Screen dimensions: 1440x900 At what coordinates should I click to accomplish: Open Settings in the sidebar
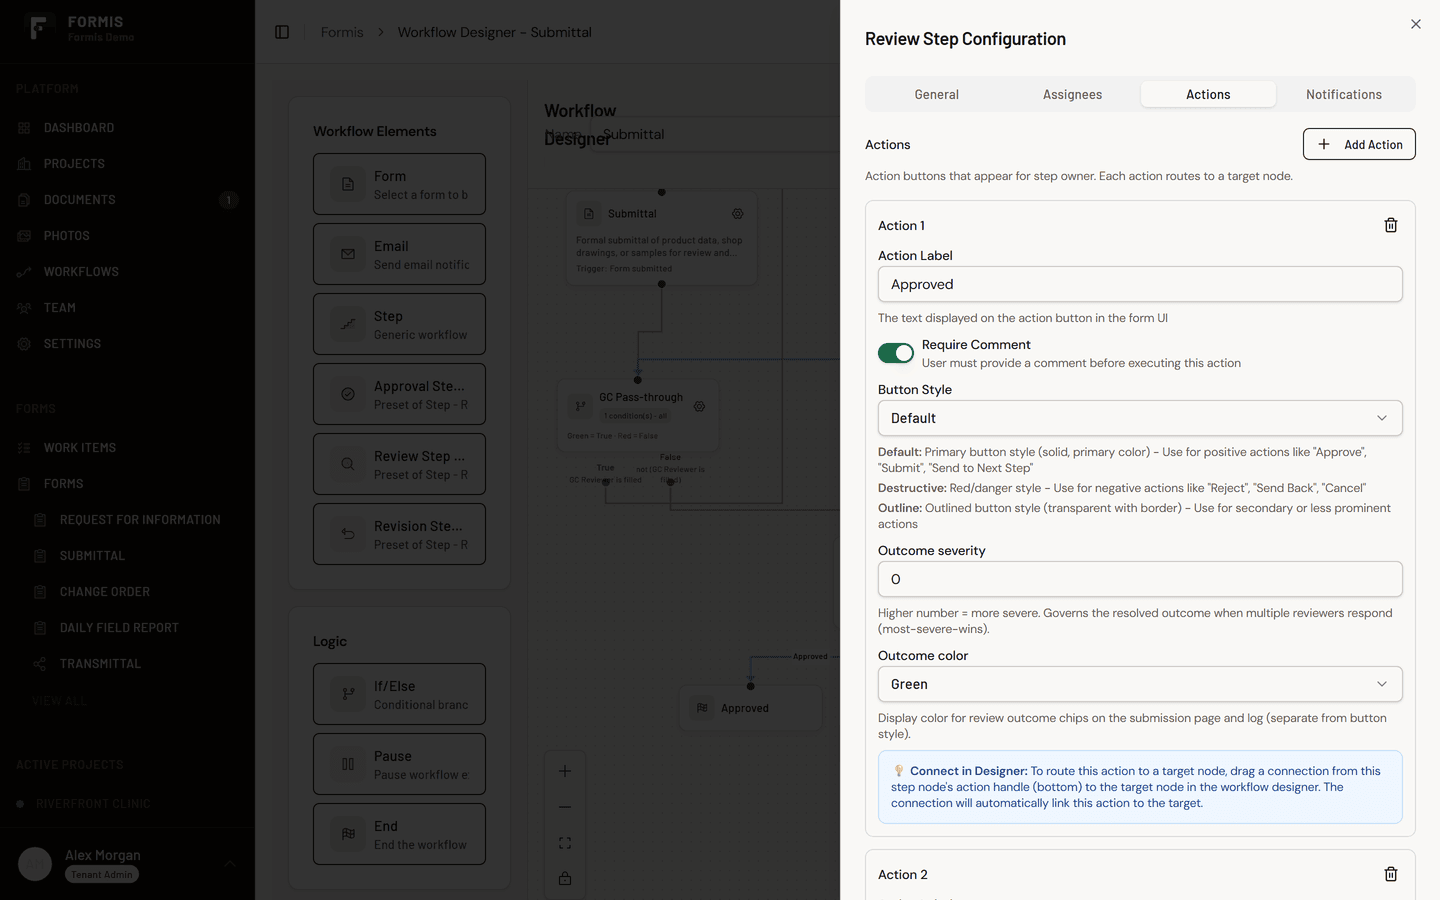[x=127, y=344]
